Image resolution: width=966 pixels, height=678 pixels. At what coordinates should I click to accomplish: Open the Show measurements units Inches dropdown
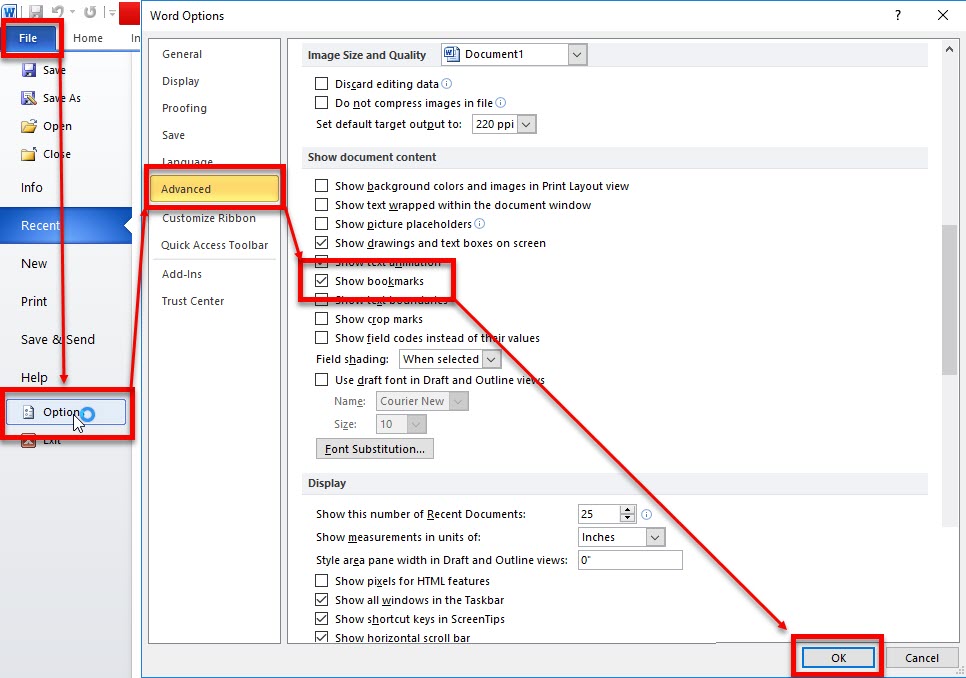coord(654,537)
